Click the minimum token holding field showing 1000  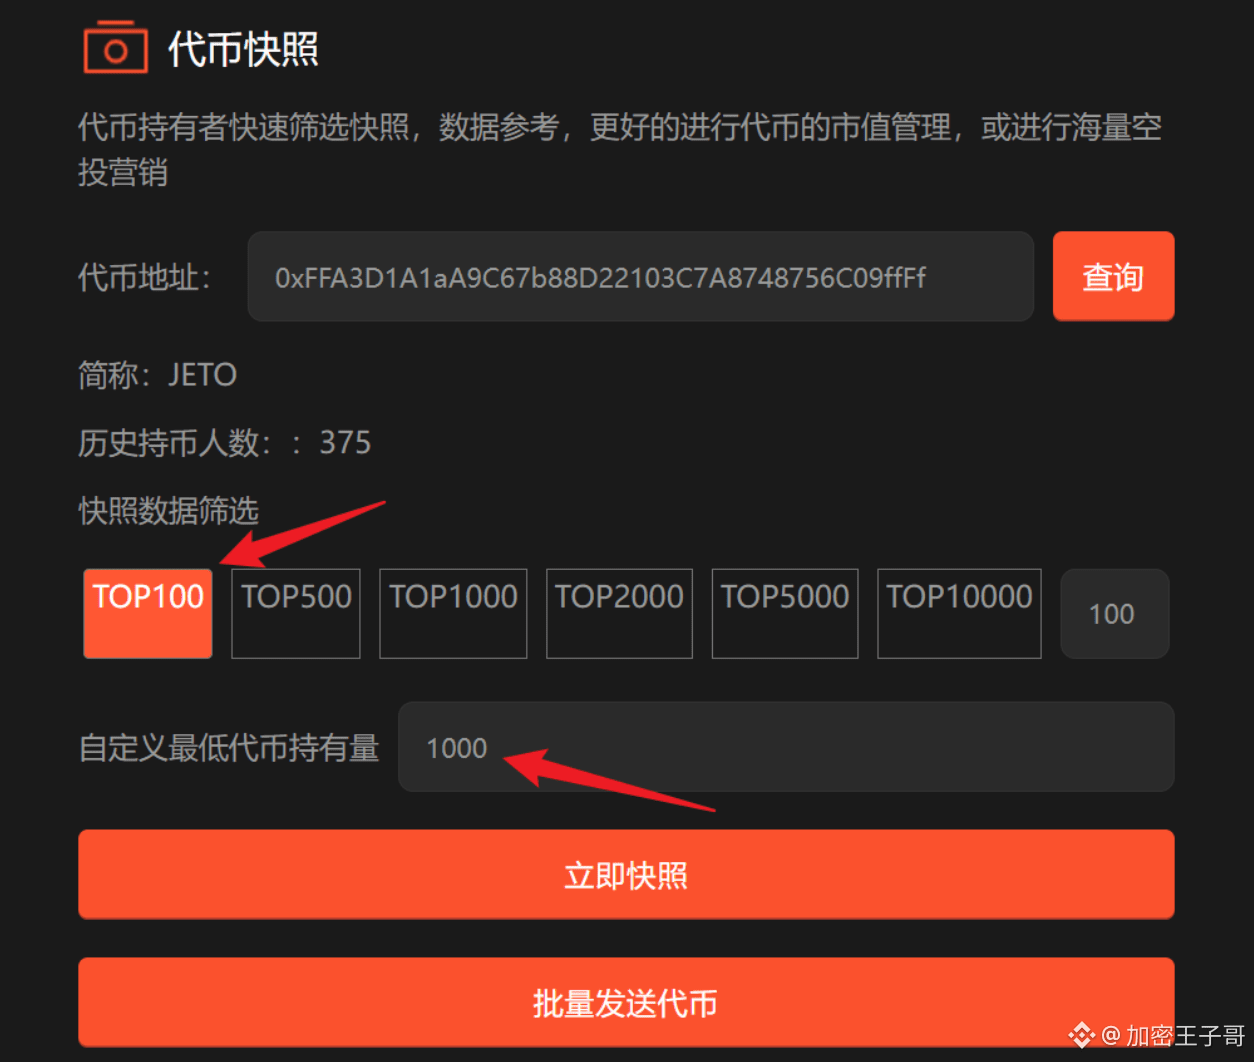[x=786, y=747]
